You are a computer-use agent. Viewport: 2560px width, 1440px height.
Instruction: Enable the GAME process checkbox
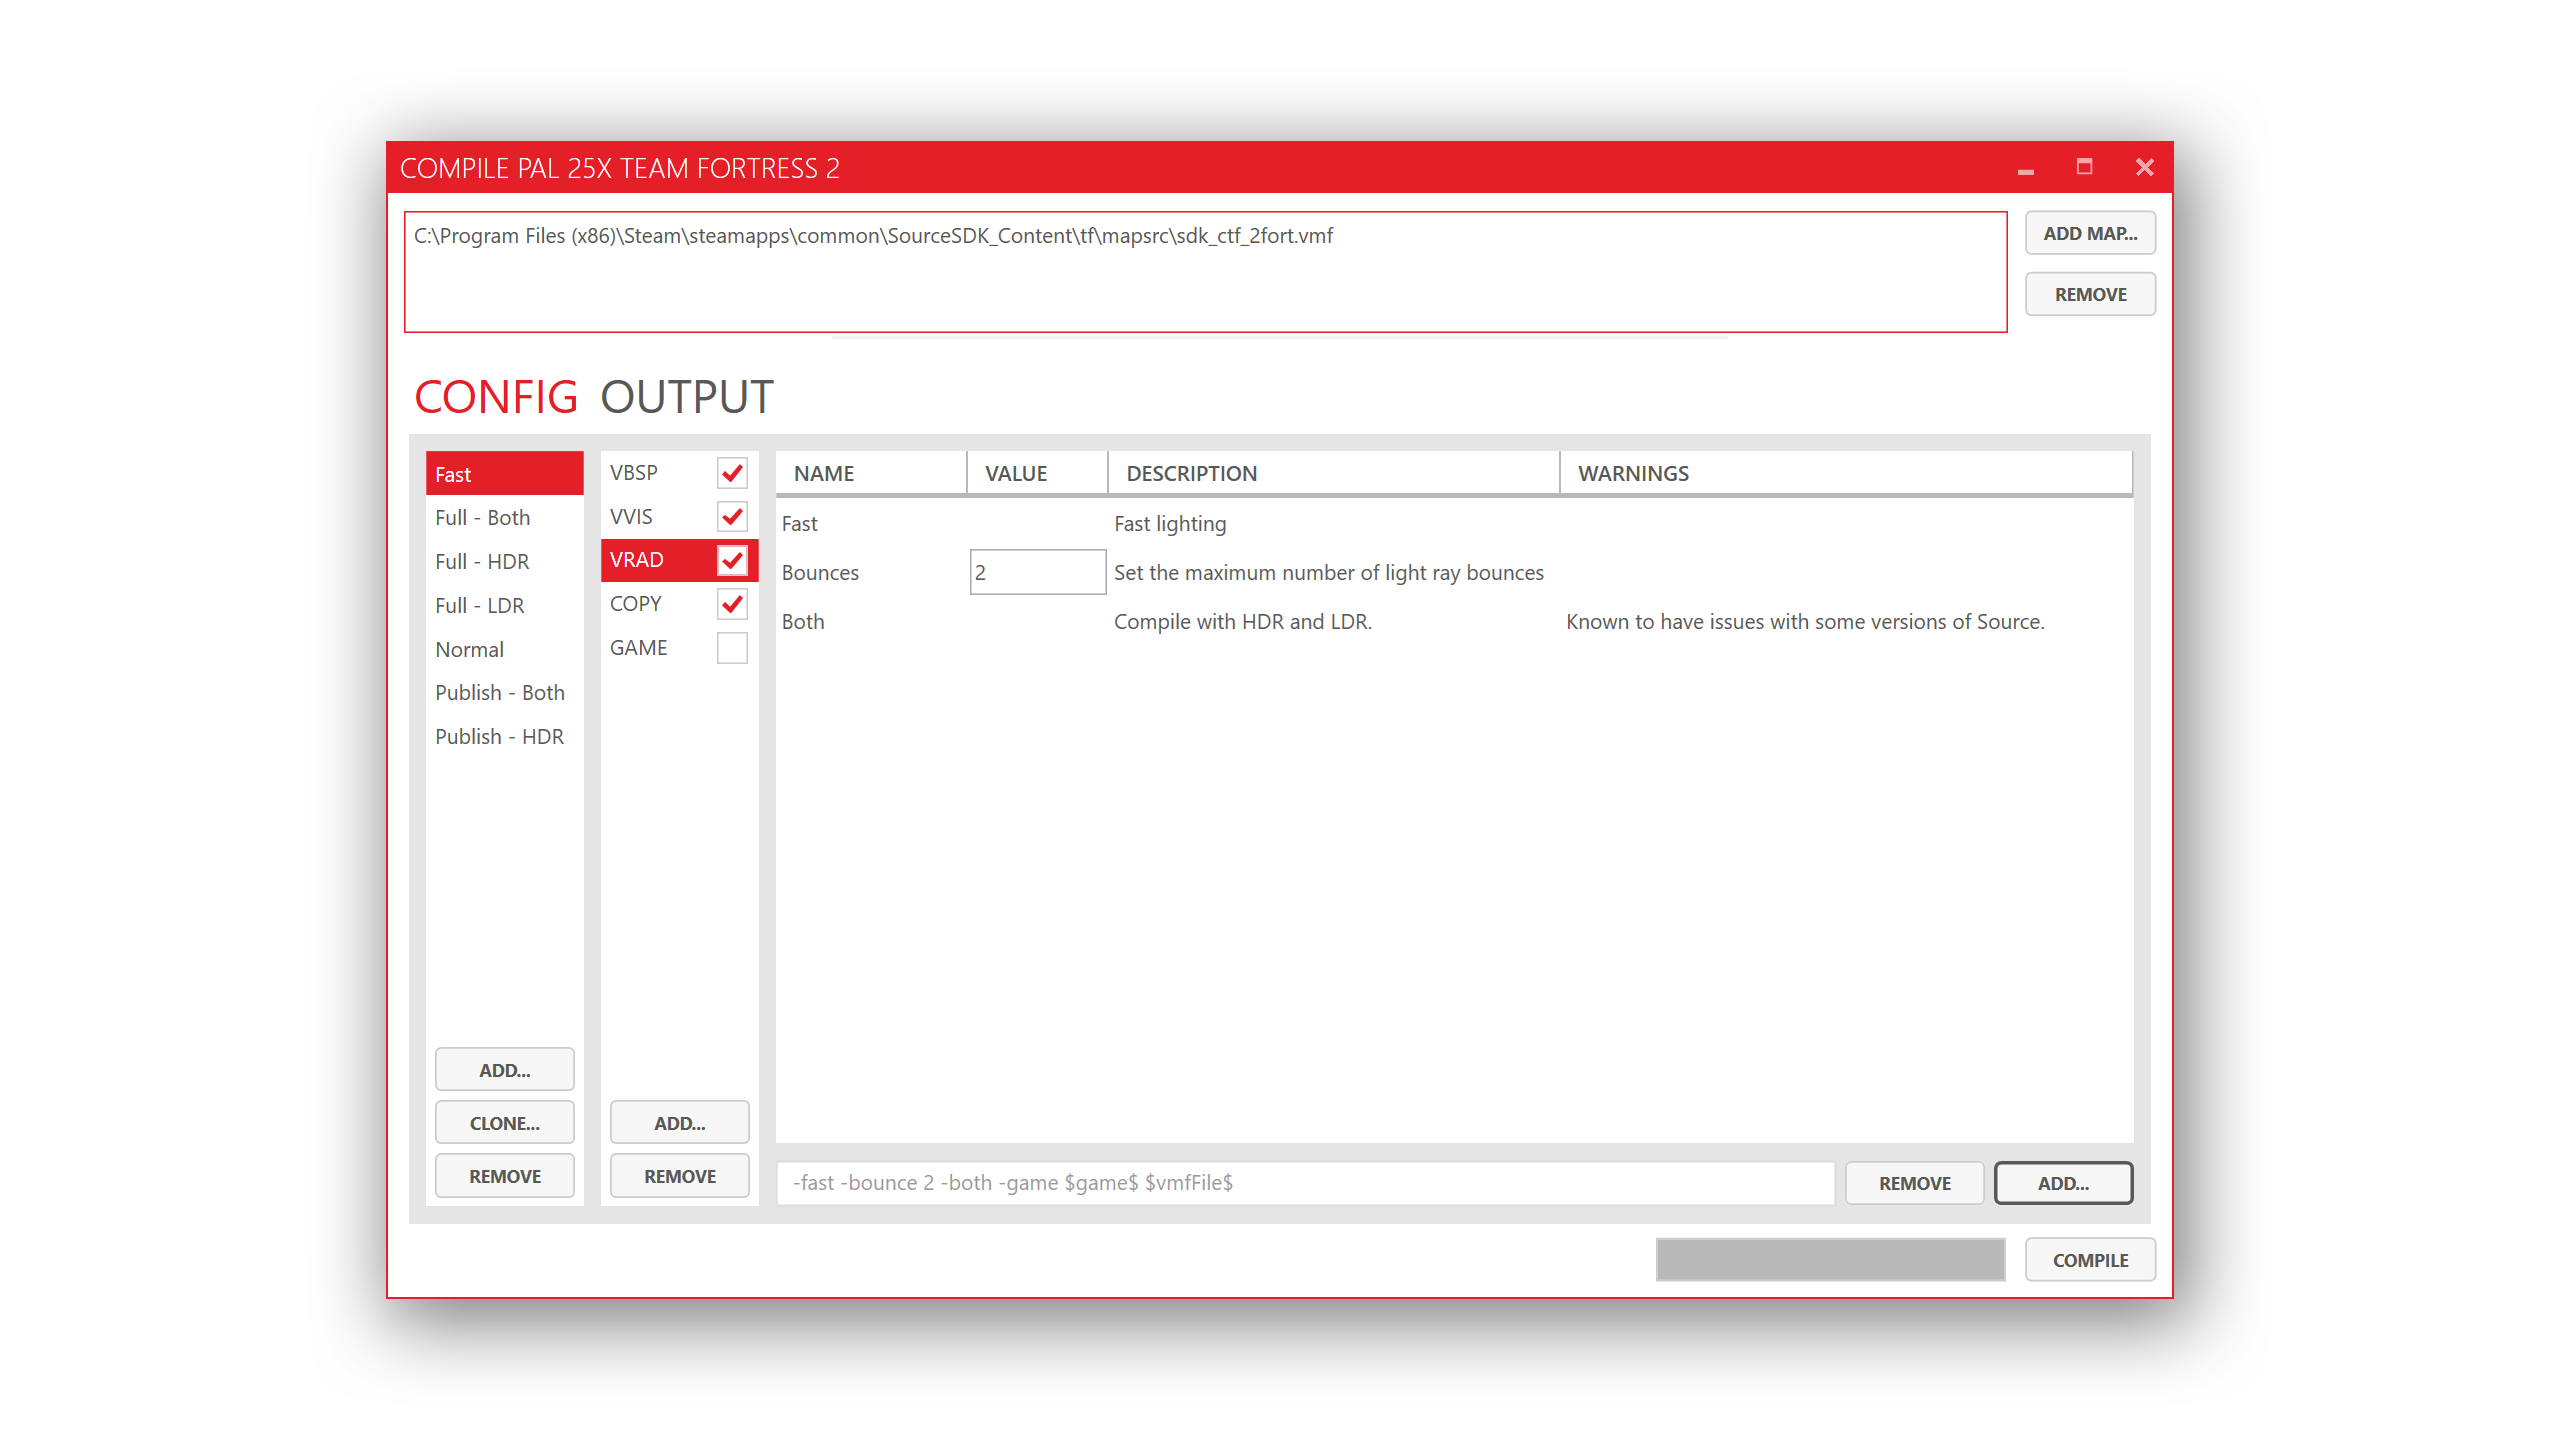click(732, 648)
